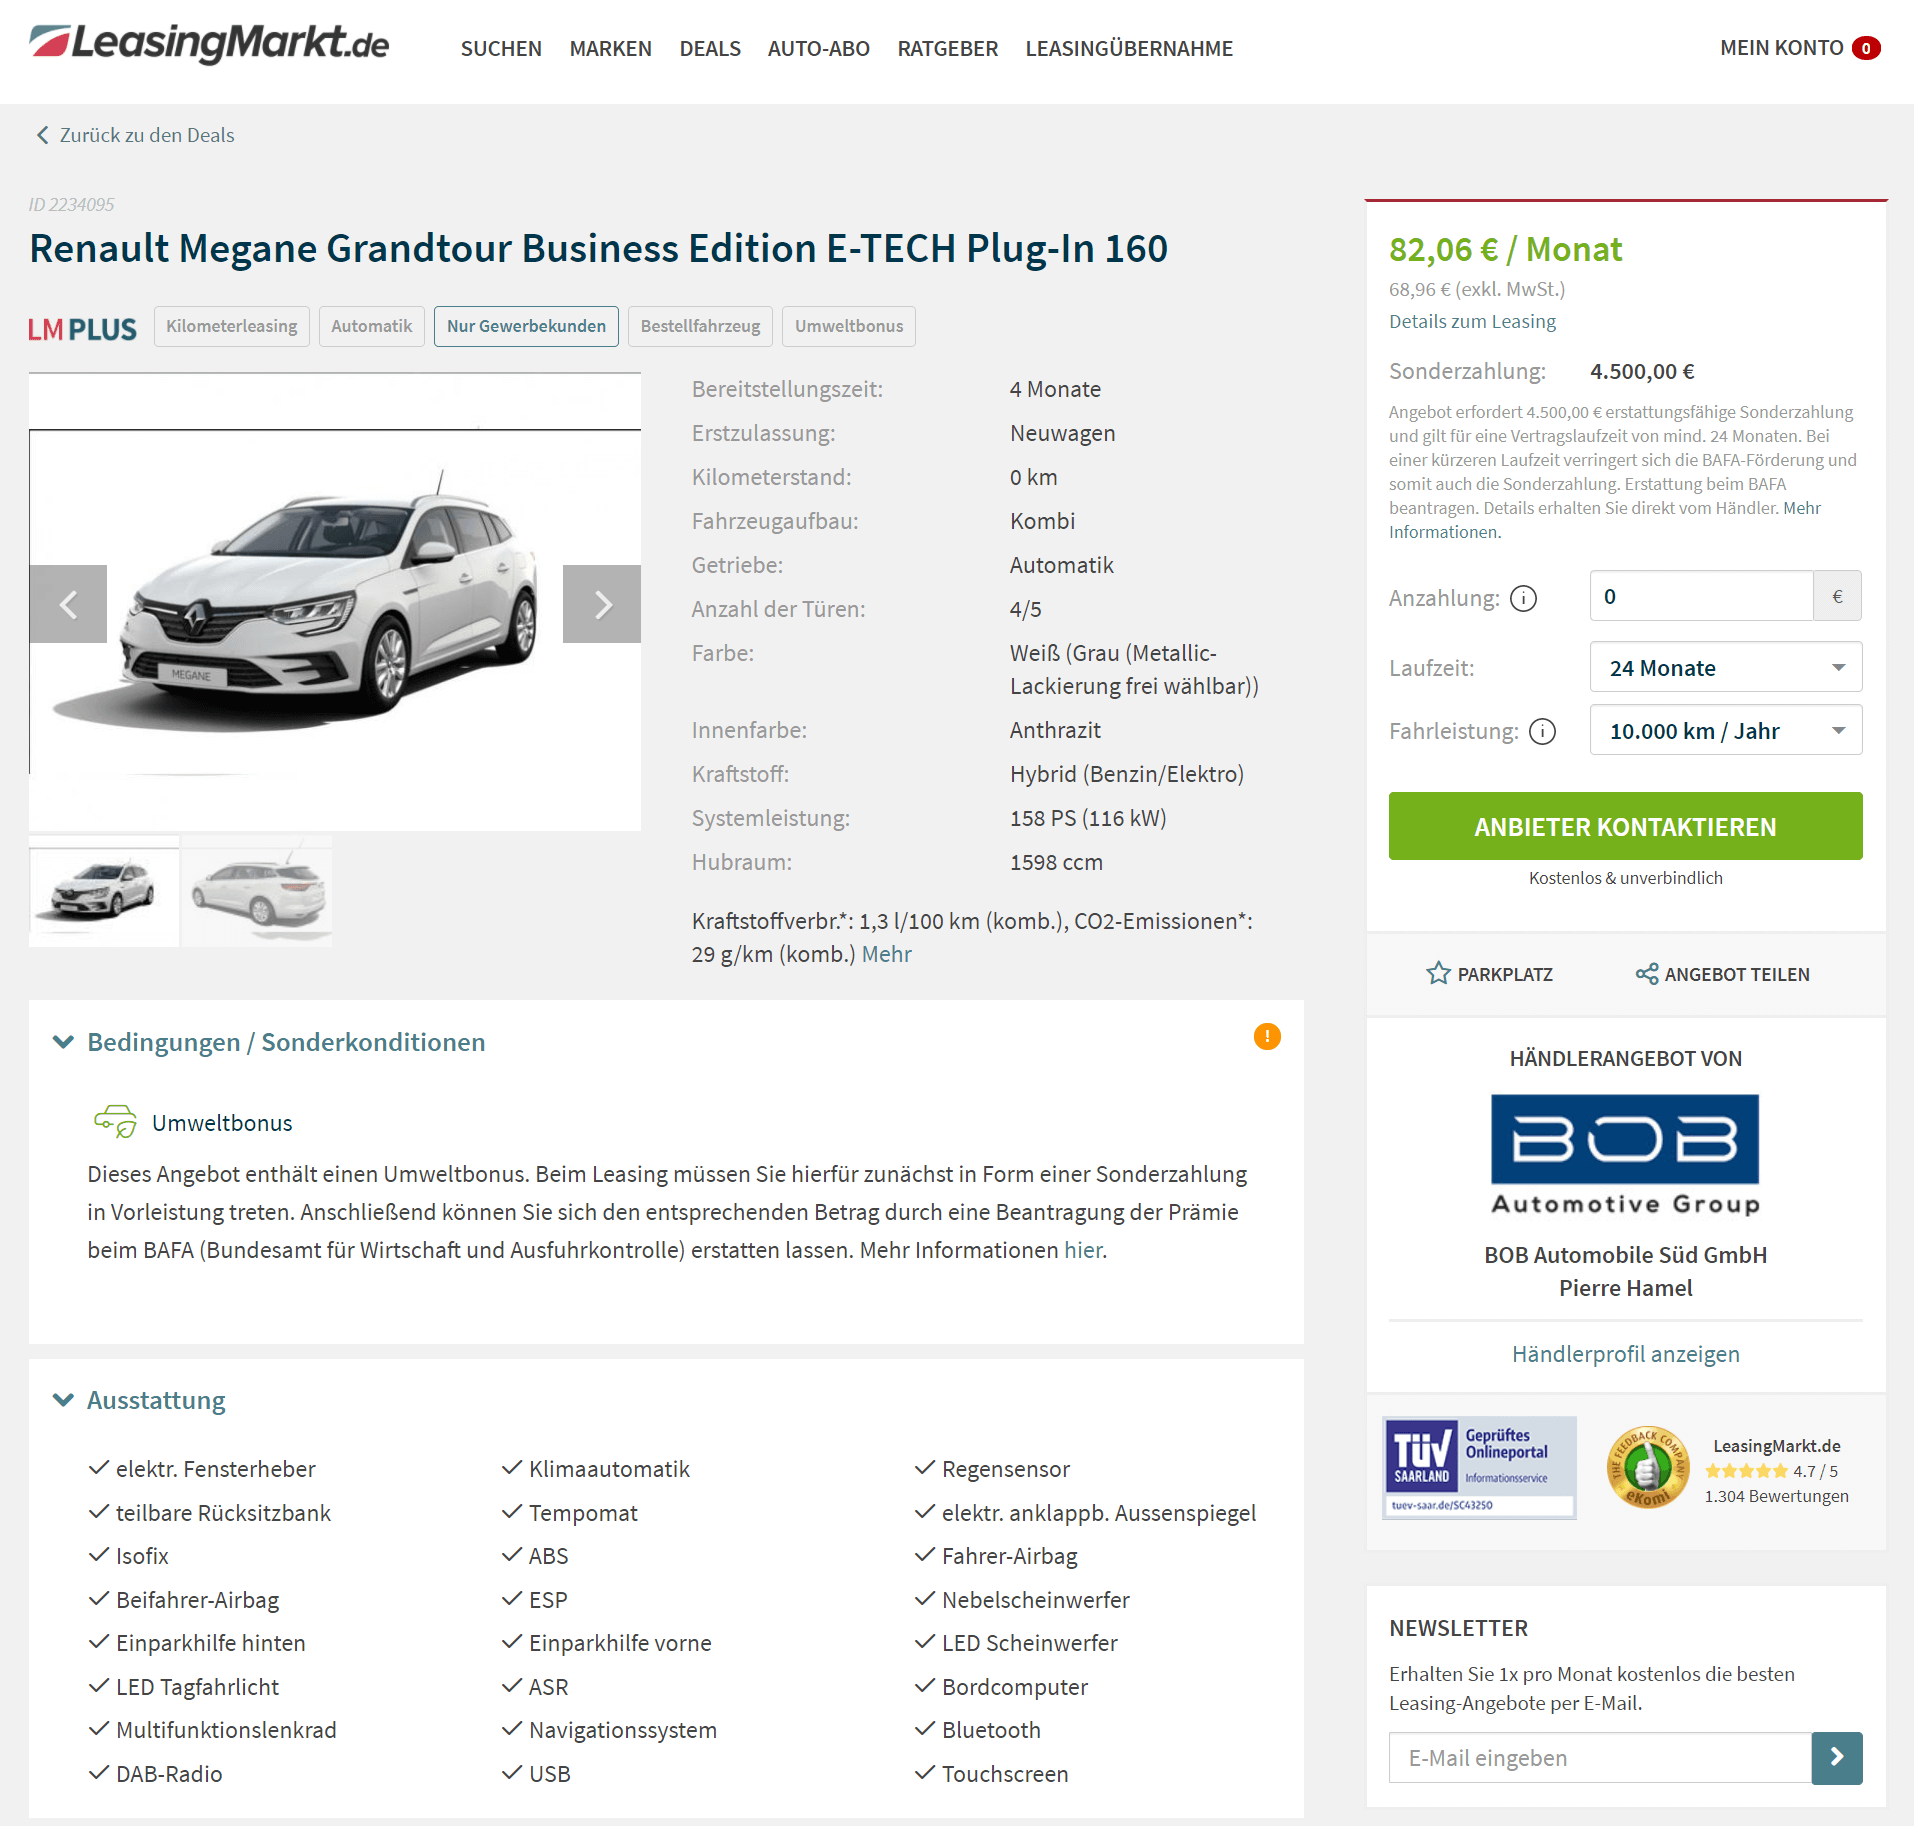Click the Mein Konto notification counter badge

tap(1866, 48)
